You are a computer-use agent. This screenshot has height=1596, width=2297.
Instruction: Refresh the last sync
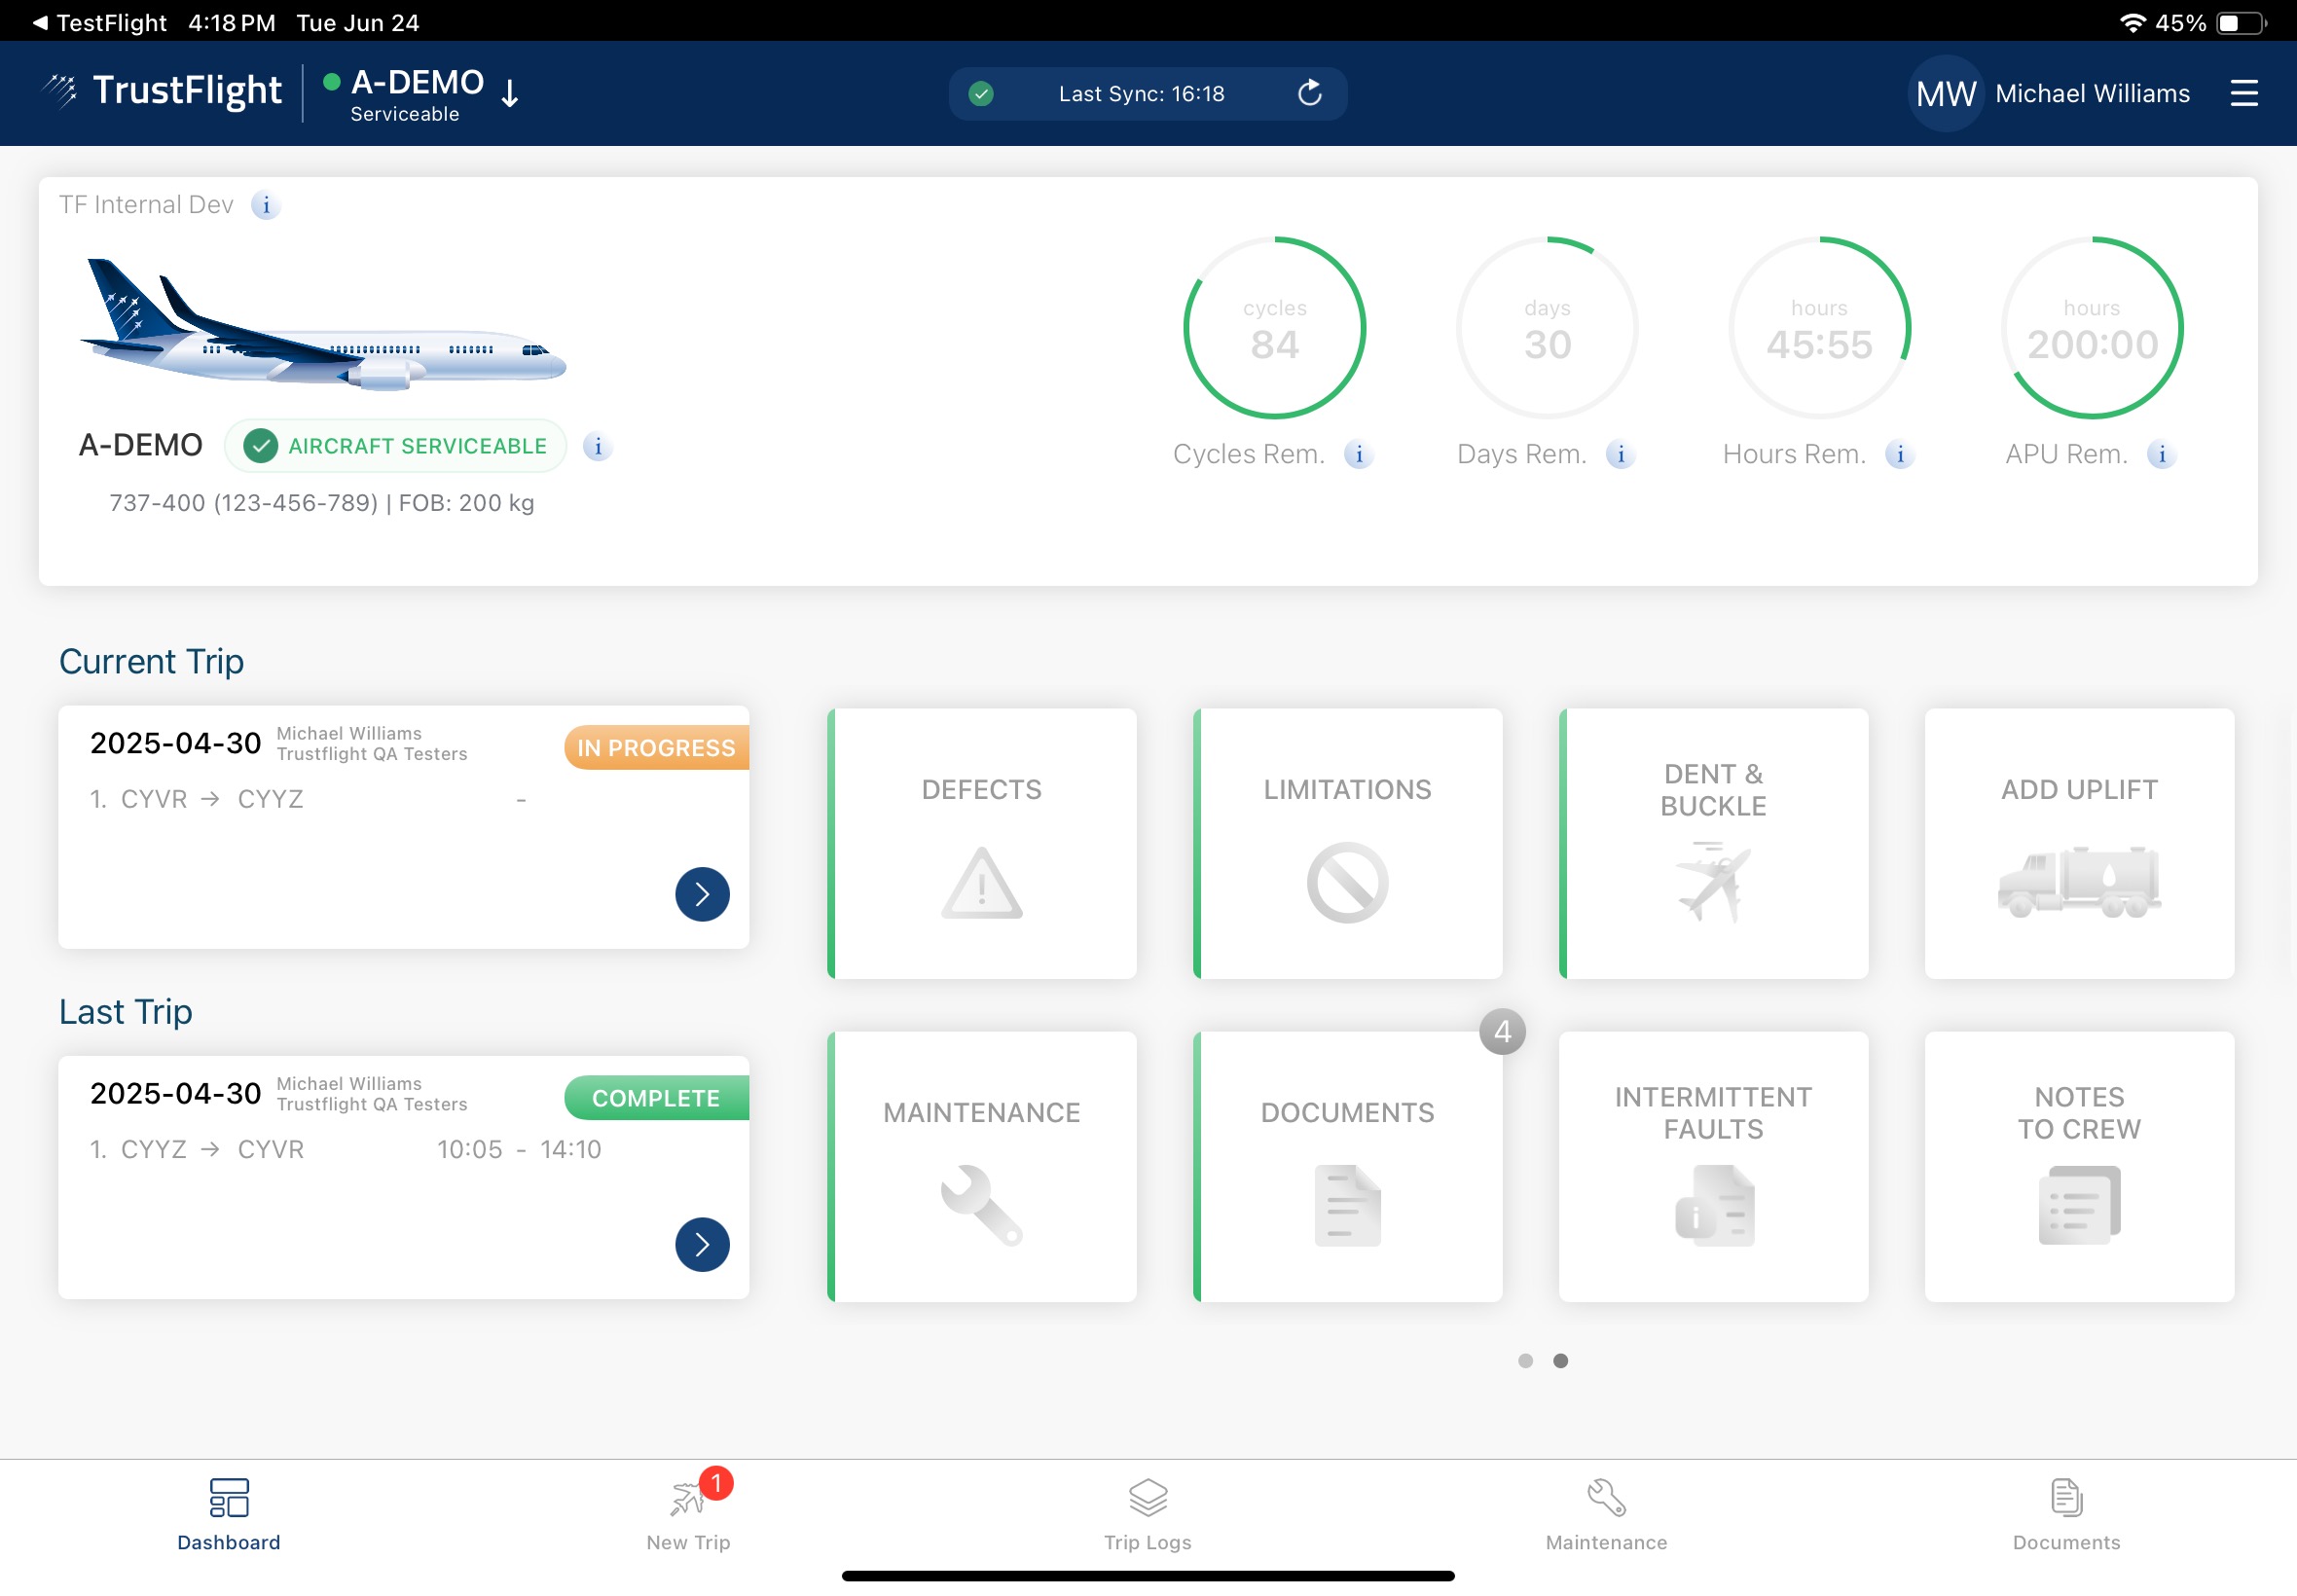point(1309,93)
